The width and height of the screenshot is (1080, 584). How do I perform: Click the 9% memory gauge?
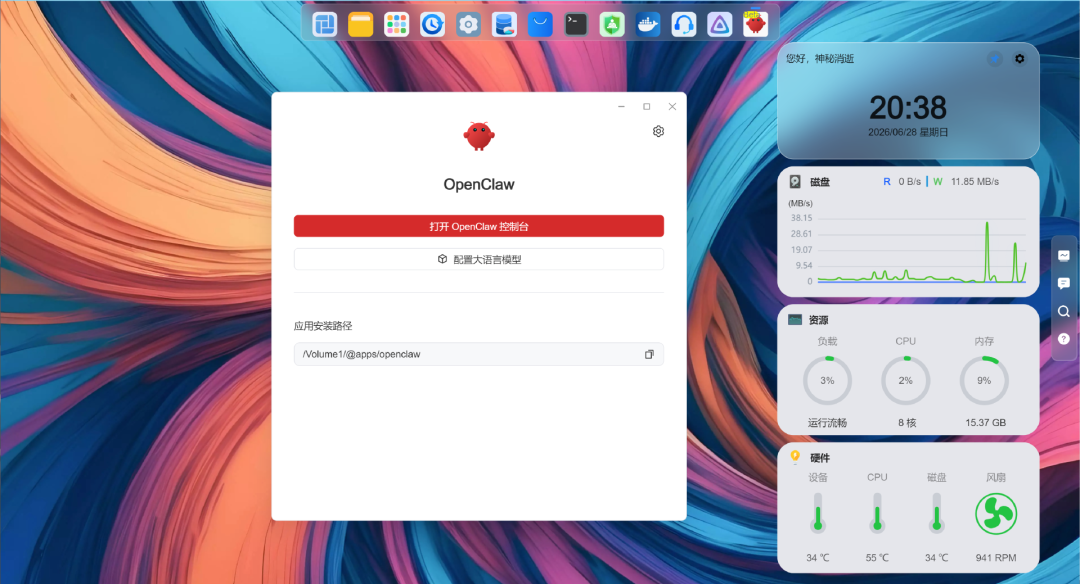point(984,380)
